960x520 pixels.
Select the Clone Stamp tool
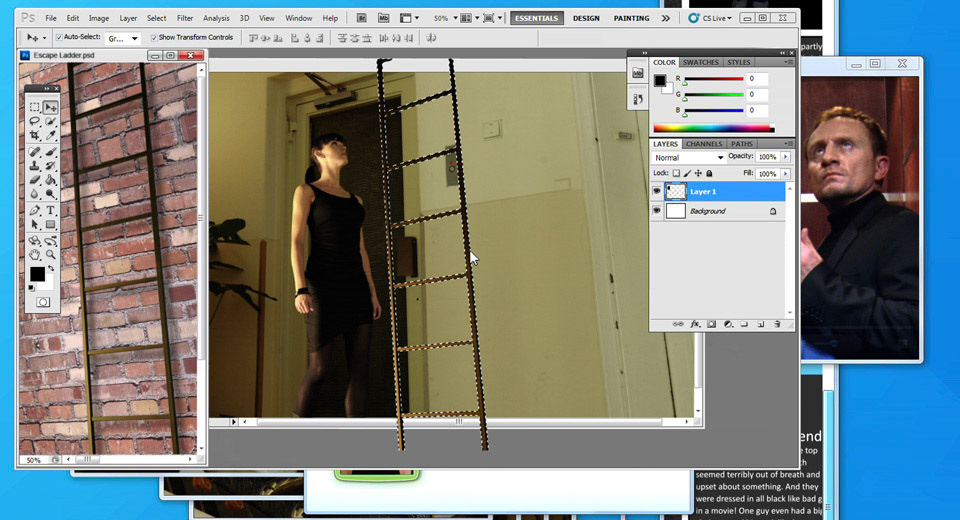tap(34, 165)
